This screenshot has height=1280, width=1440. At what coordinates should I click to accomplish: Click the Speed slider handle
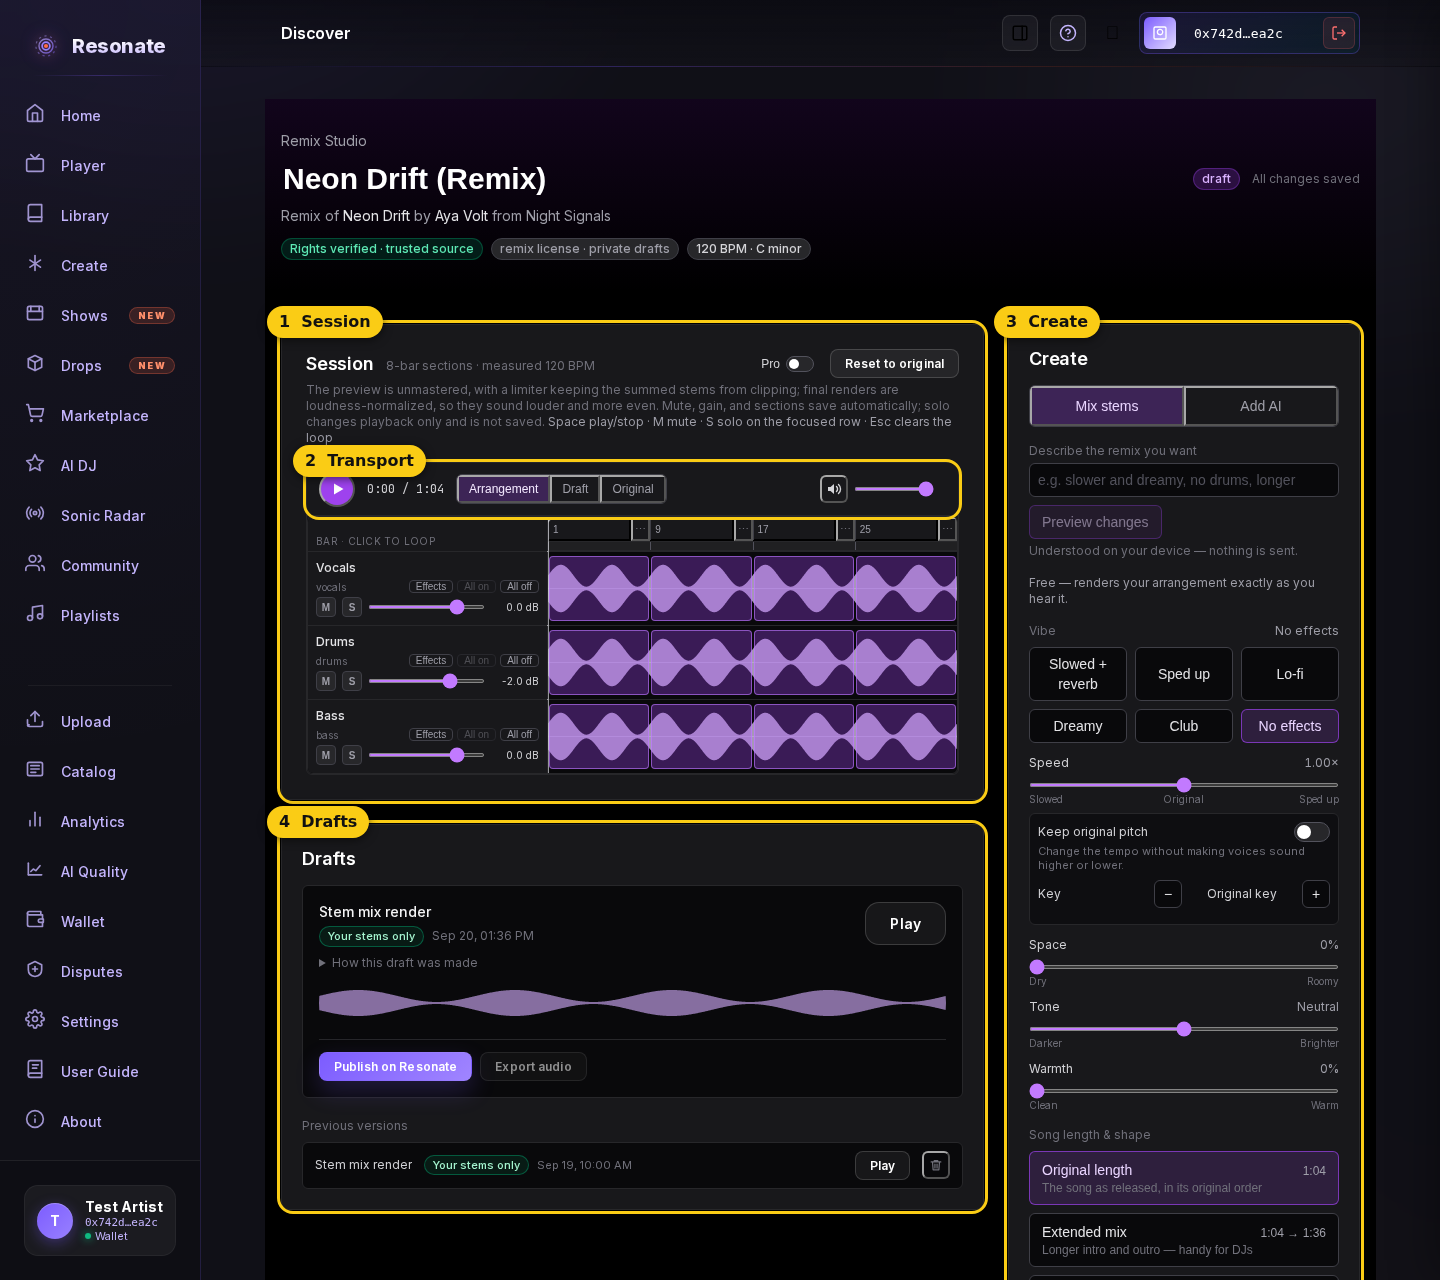coord(1184,785)
